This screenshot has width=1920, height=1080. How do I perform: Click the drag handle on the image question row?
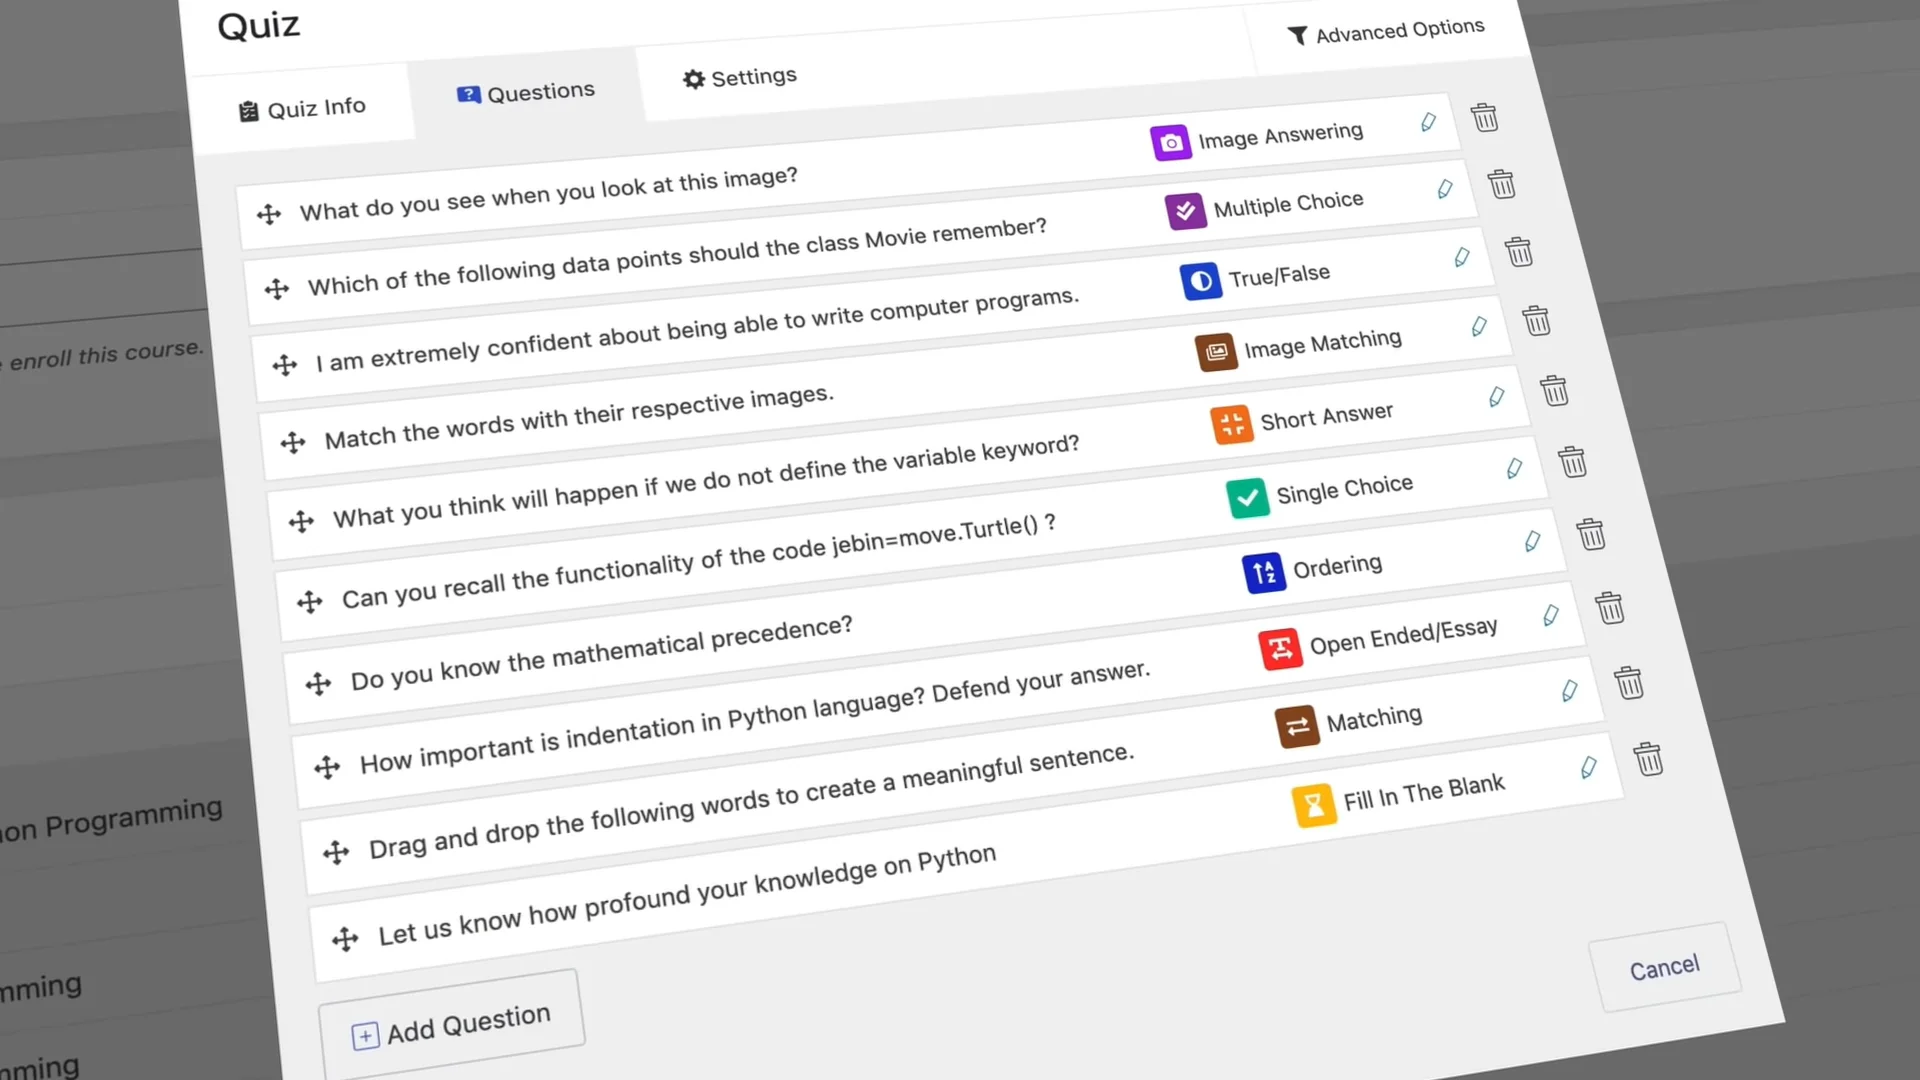click(x=268, y=213)
